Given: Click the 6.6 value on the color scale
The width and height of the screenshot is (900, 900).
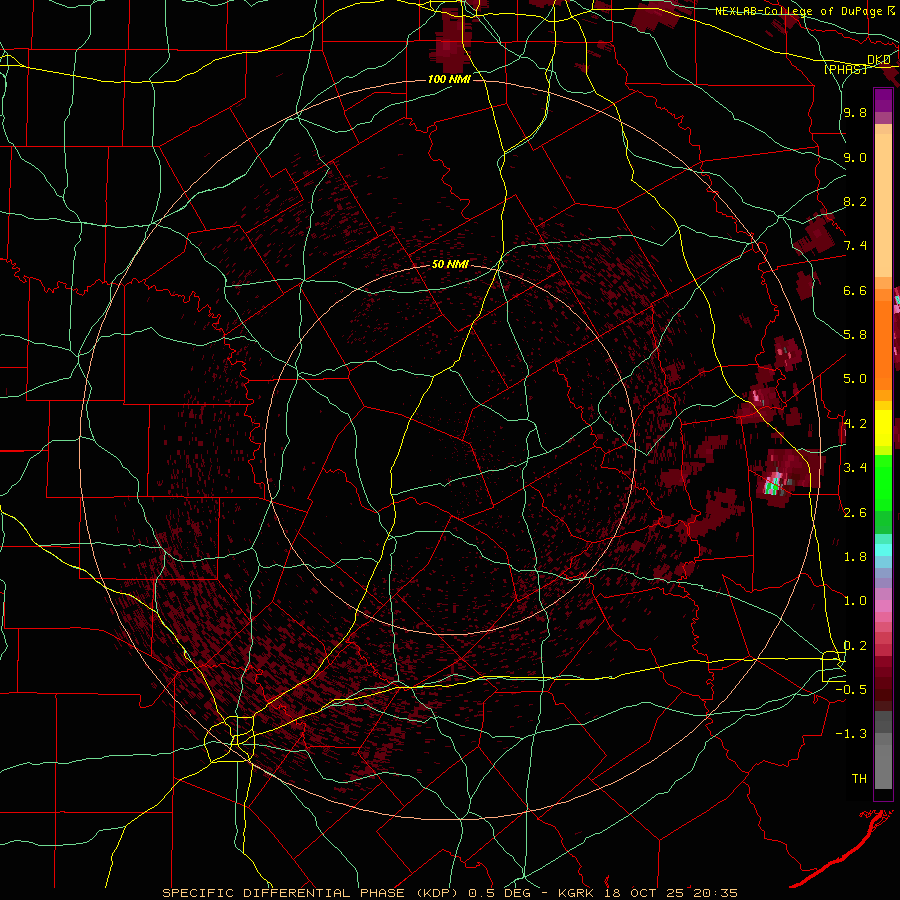Looking at the screenshot, I should coord(855,290).
